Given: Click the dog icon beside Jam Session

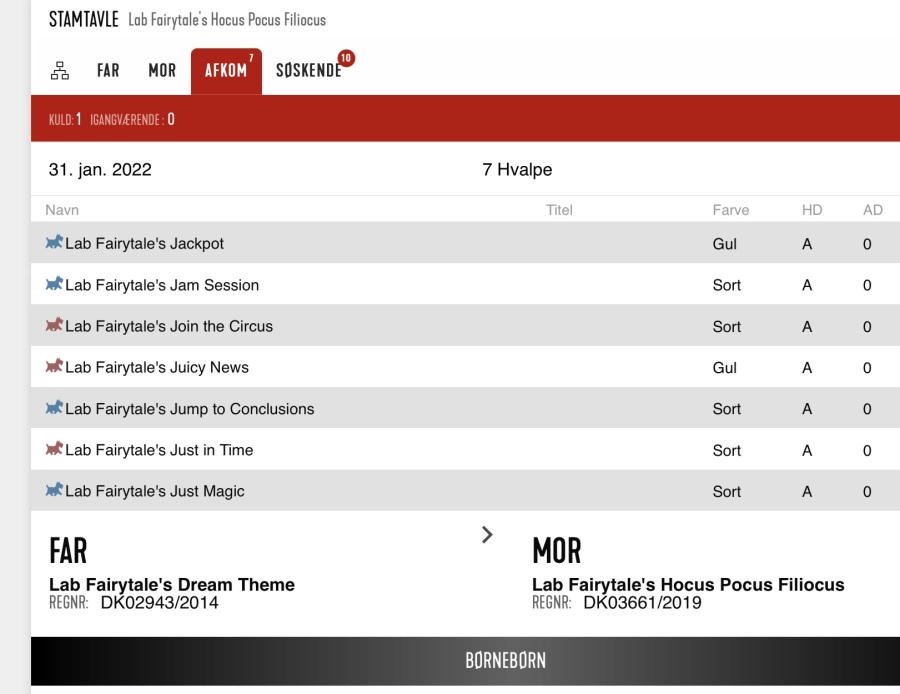Looking at the screenshot, I should coord(54,284).
